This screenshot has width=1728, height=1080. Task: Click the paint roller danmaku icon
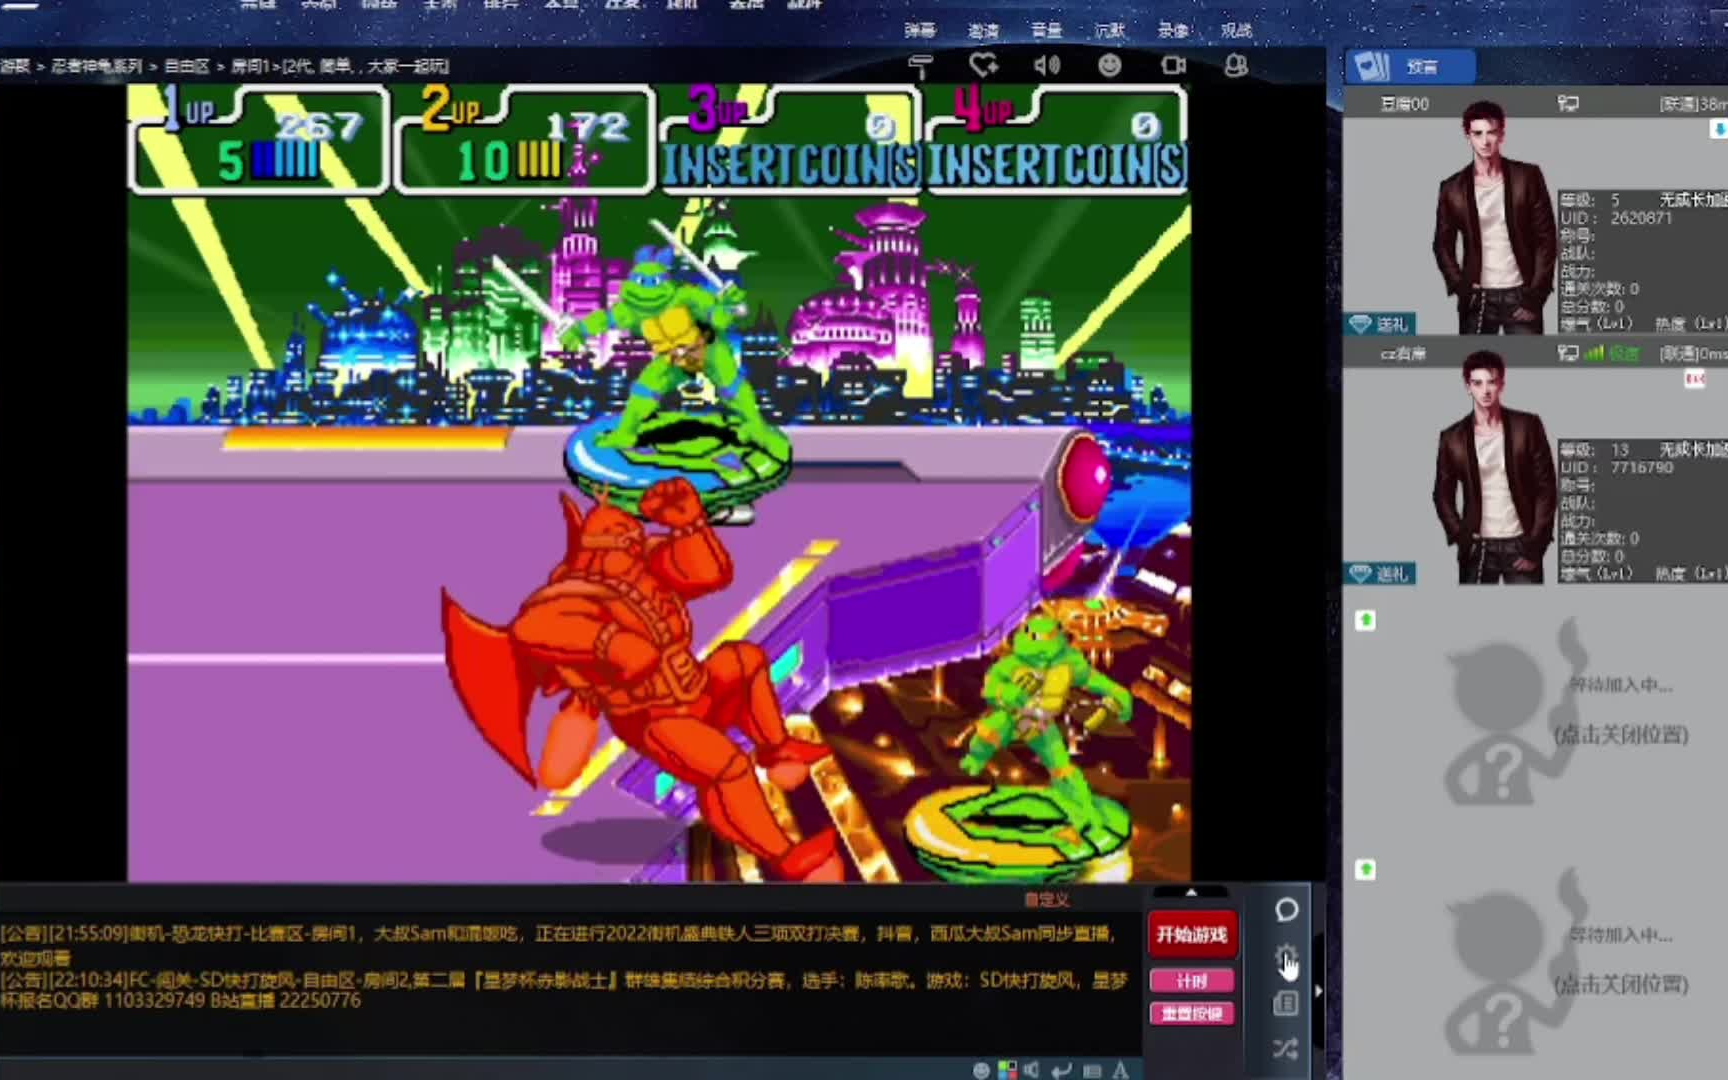click(921, 66)
